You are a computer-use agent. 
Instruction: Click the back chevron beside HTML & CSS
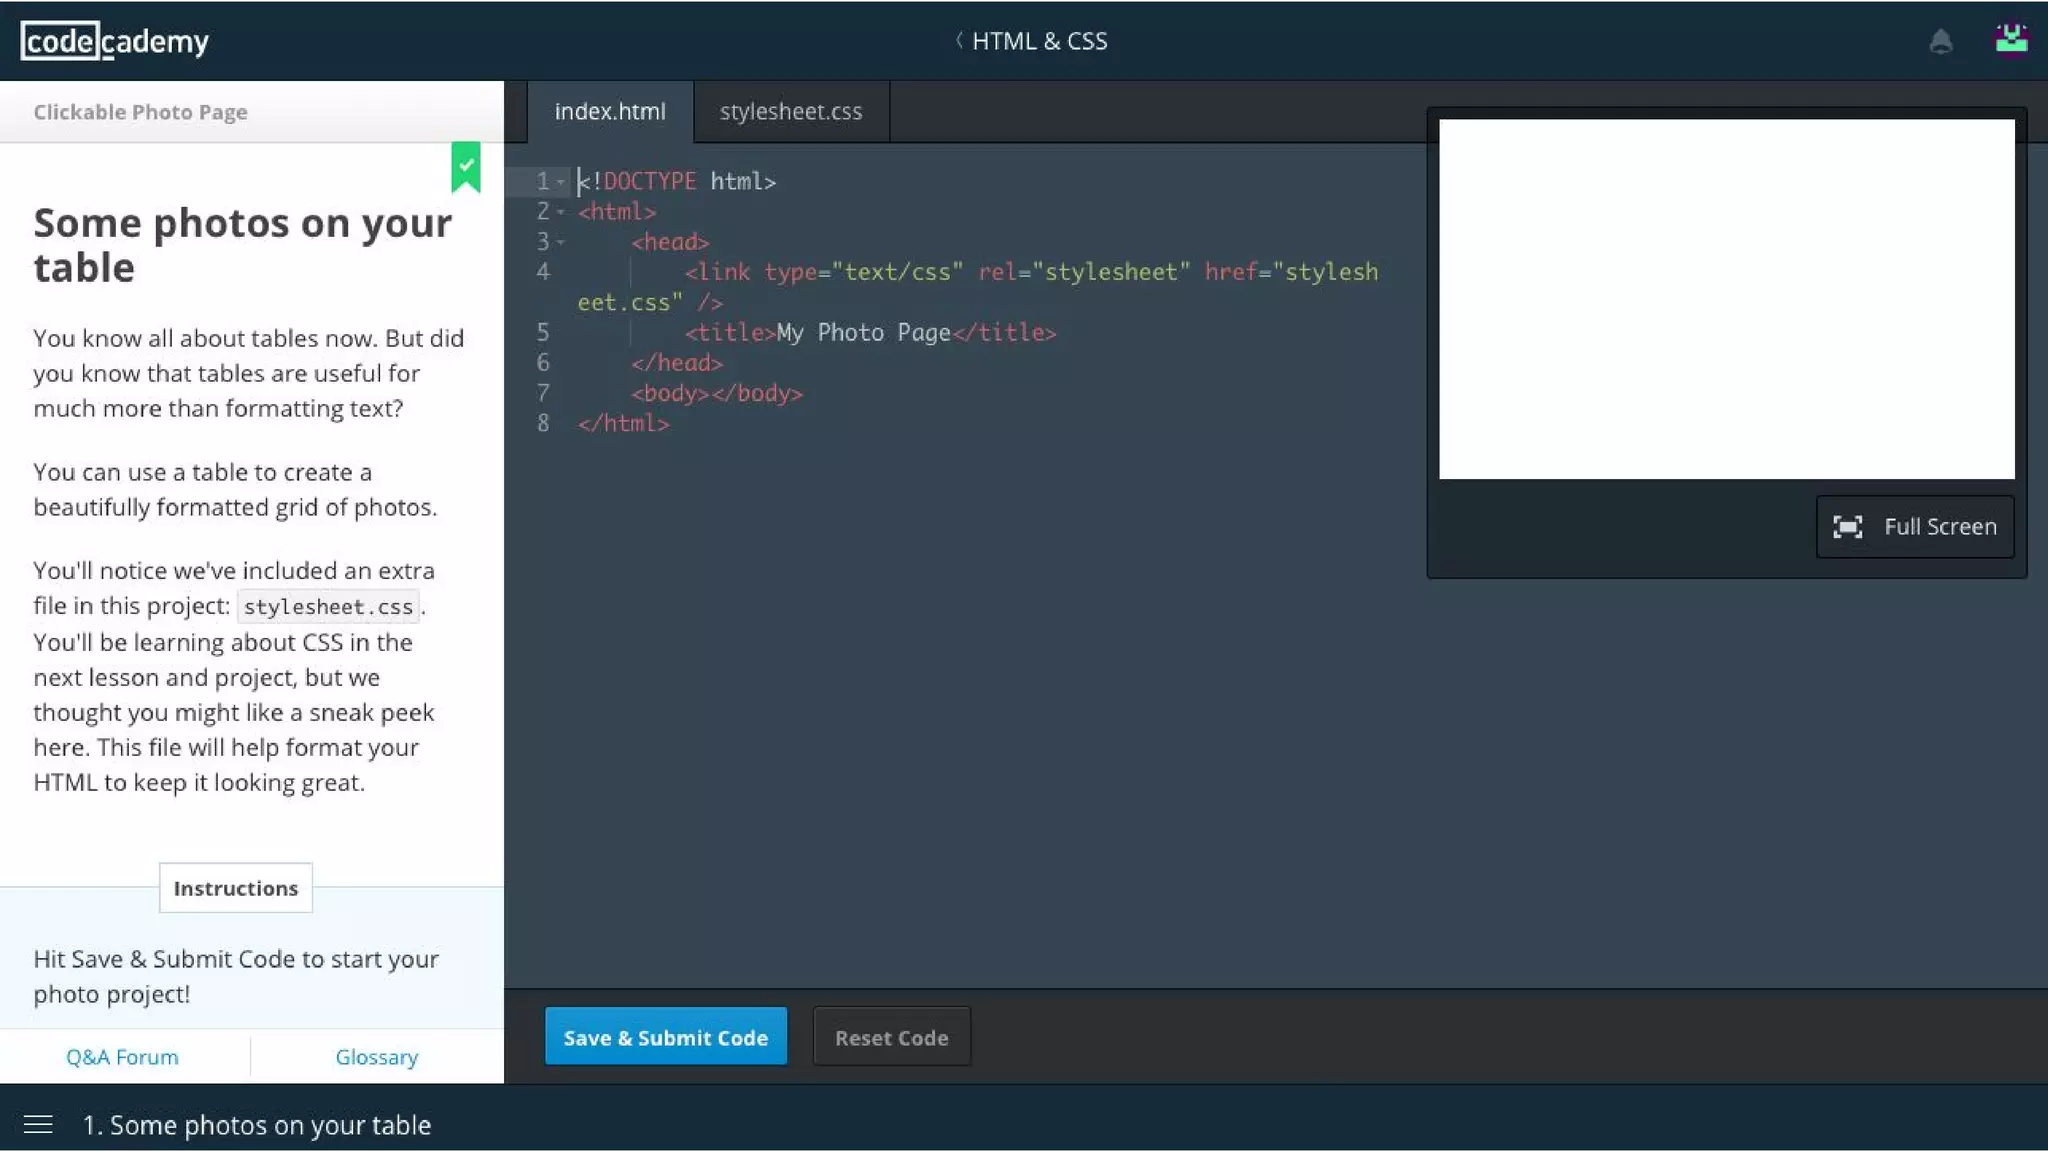point(959,41)
